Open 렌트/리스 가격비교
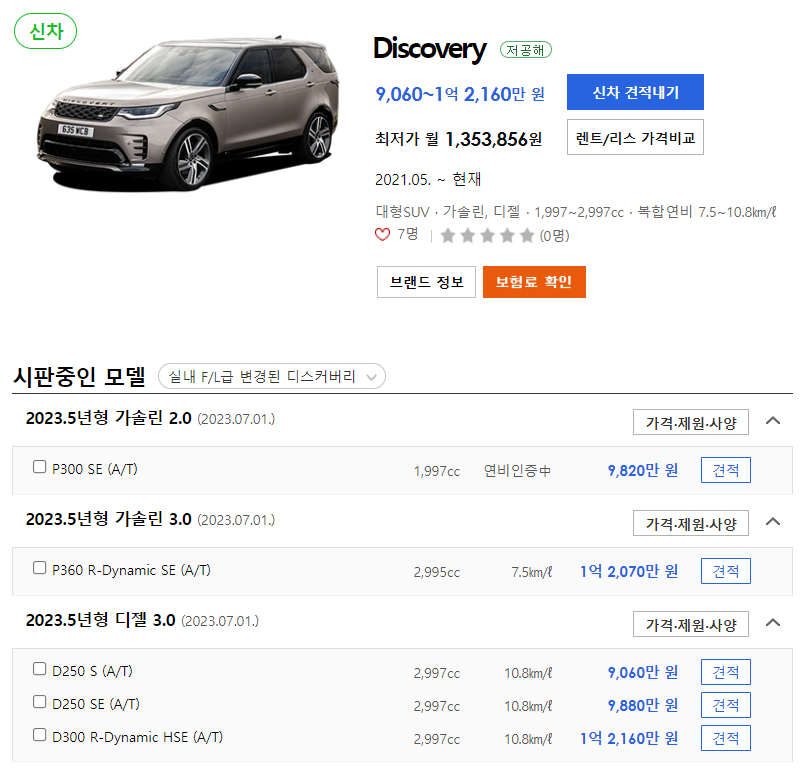Image resolution: width=804 pixels, height=772 pixels. click(x=635, y=137)
